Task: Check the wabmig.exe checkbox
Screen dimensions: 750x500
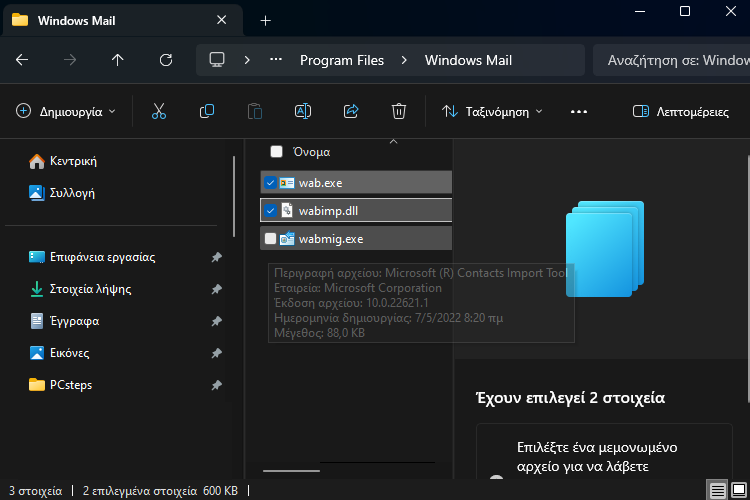Action: [x=270, y=238]
